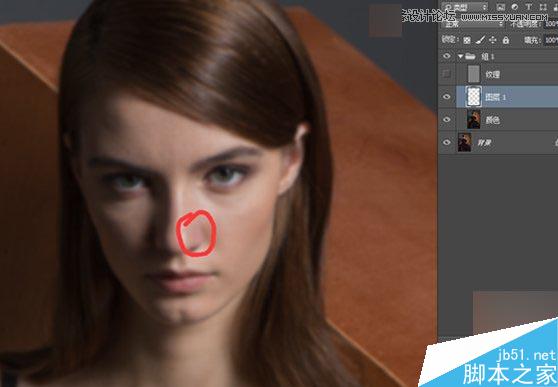Open the layer filter type dropdown
Screen dimensions: 558x387
[465, 7]
